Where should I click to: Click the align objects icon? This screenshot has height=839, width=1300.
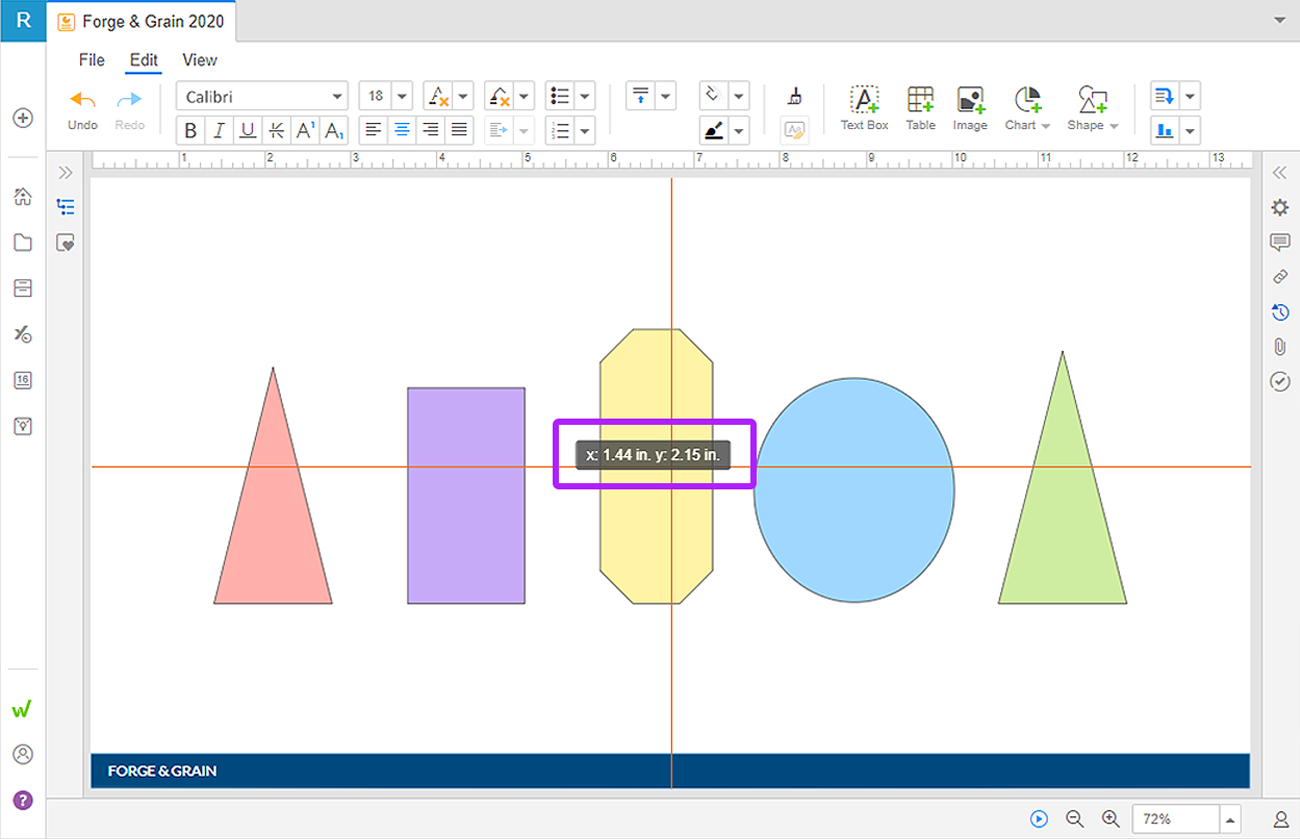click(x=1164, y=130)
